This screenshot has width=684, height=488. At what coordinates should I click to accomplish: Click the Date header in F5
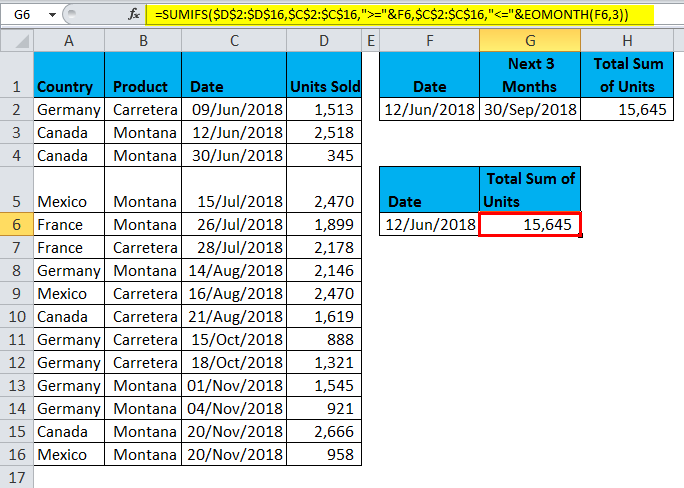coord(430,190)
